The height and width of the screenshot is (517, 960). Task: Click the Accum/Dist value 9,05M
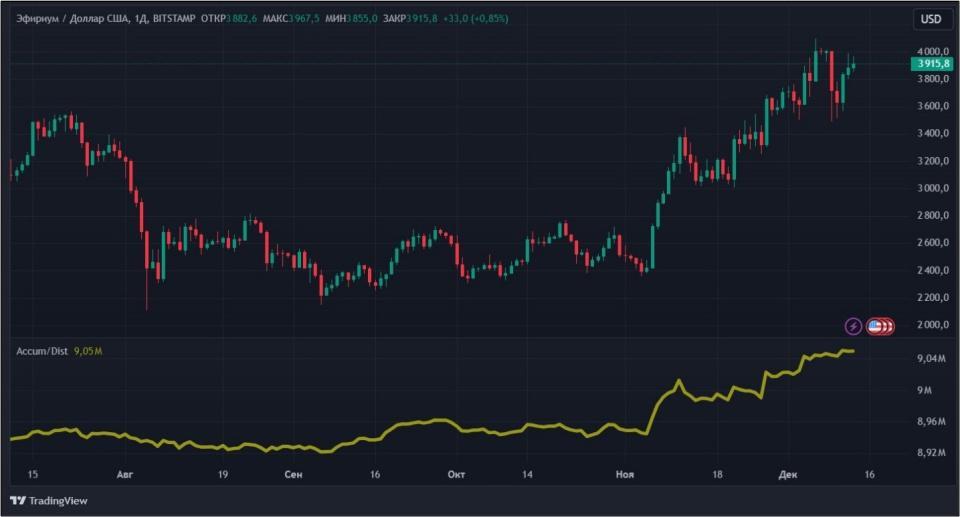pyautogui.click(x=88, y=351)
